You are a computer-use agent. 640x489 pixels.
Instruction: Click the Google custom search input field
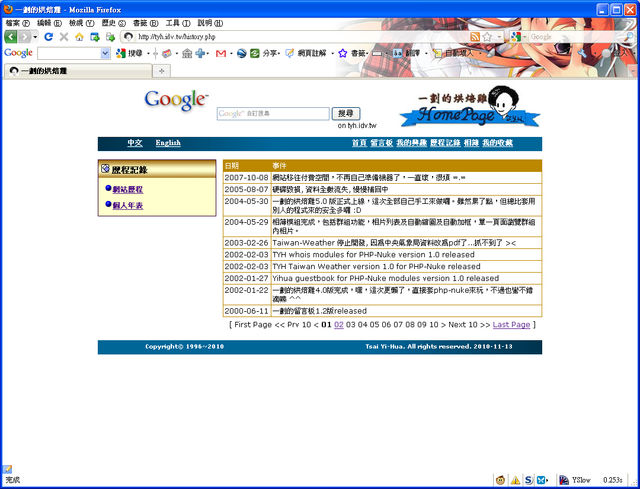(x=273, y=114)
